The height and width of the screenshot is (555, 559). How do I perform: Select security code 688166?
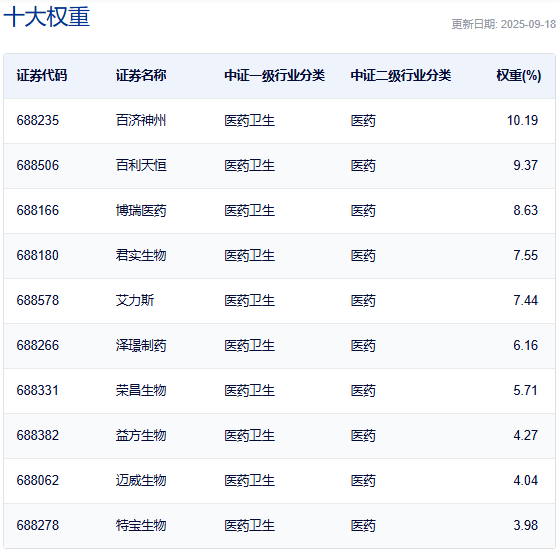(37, 210)
